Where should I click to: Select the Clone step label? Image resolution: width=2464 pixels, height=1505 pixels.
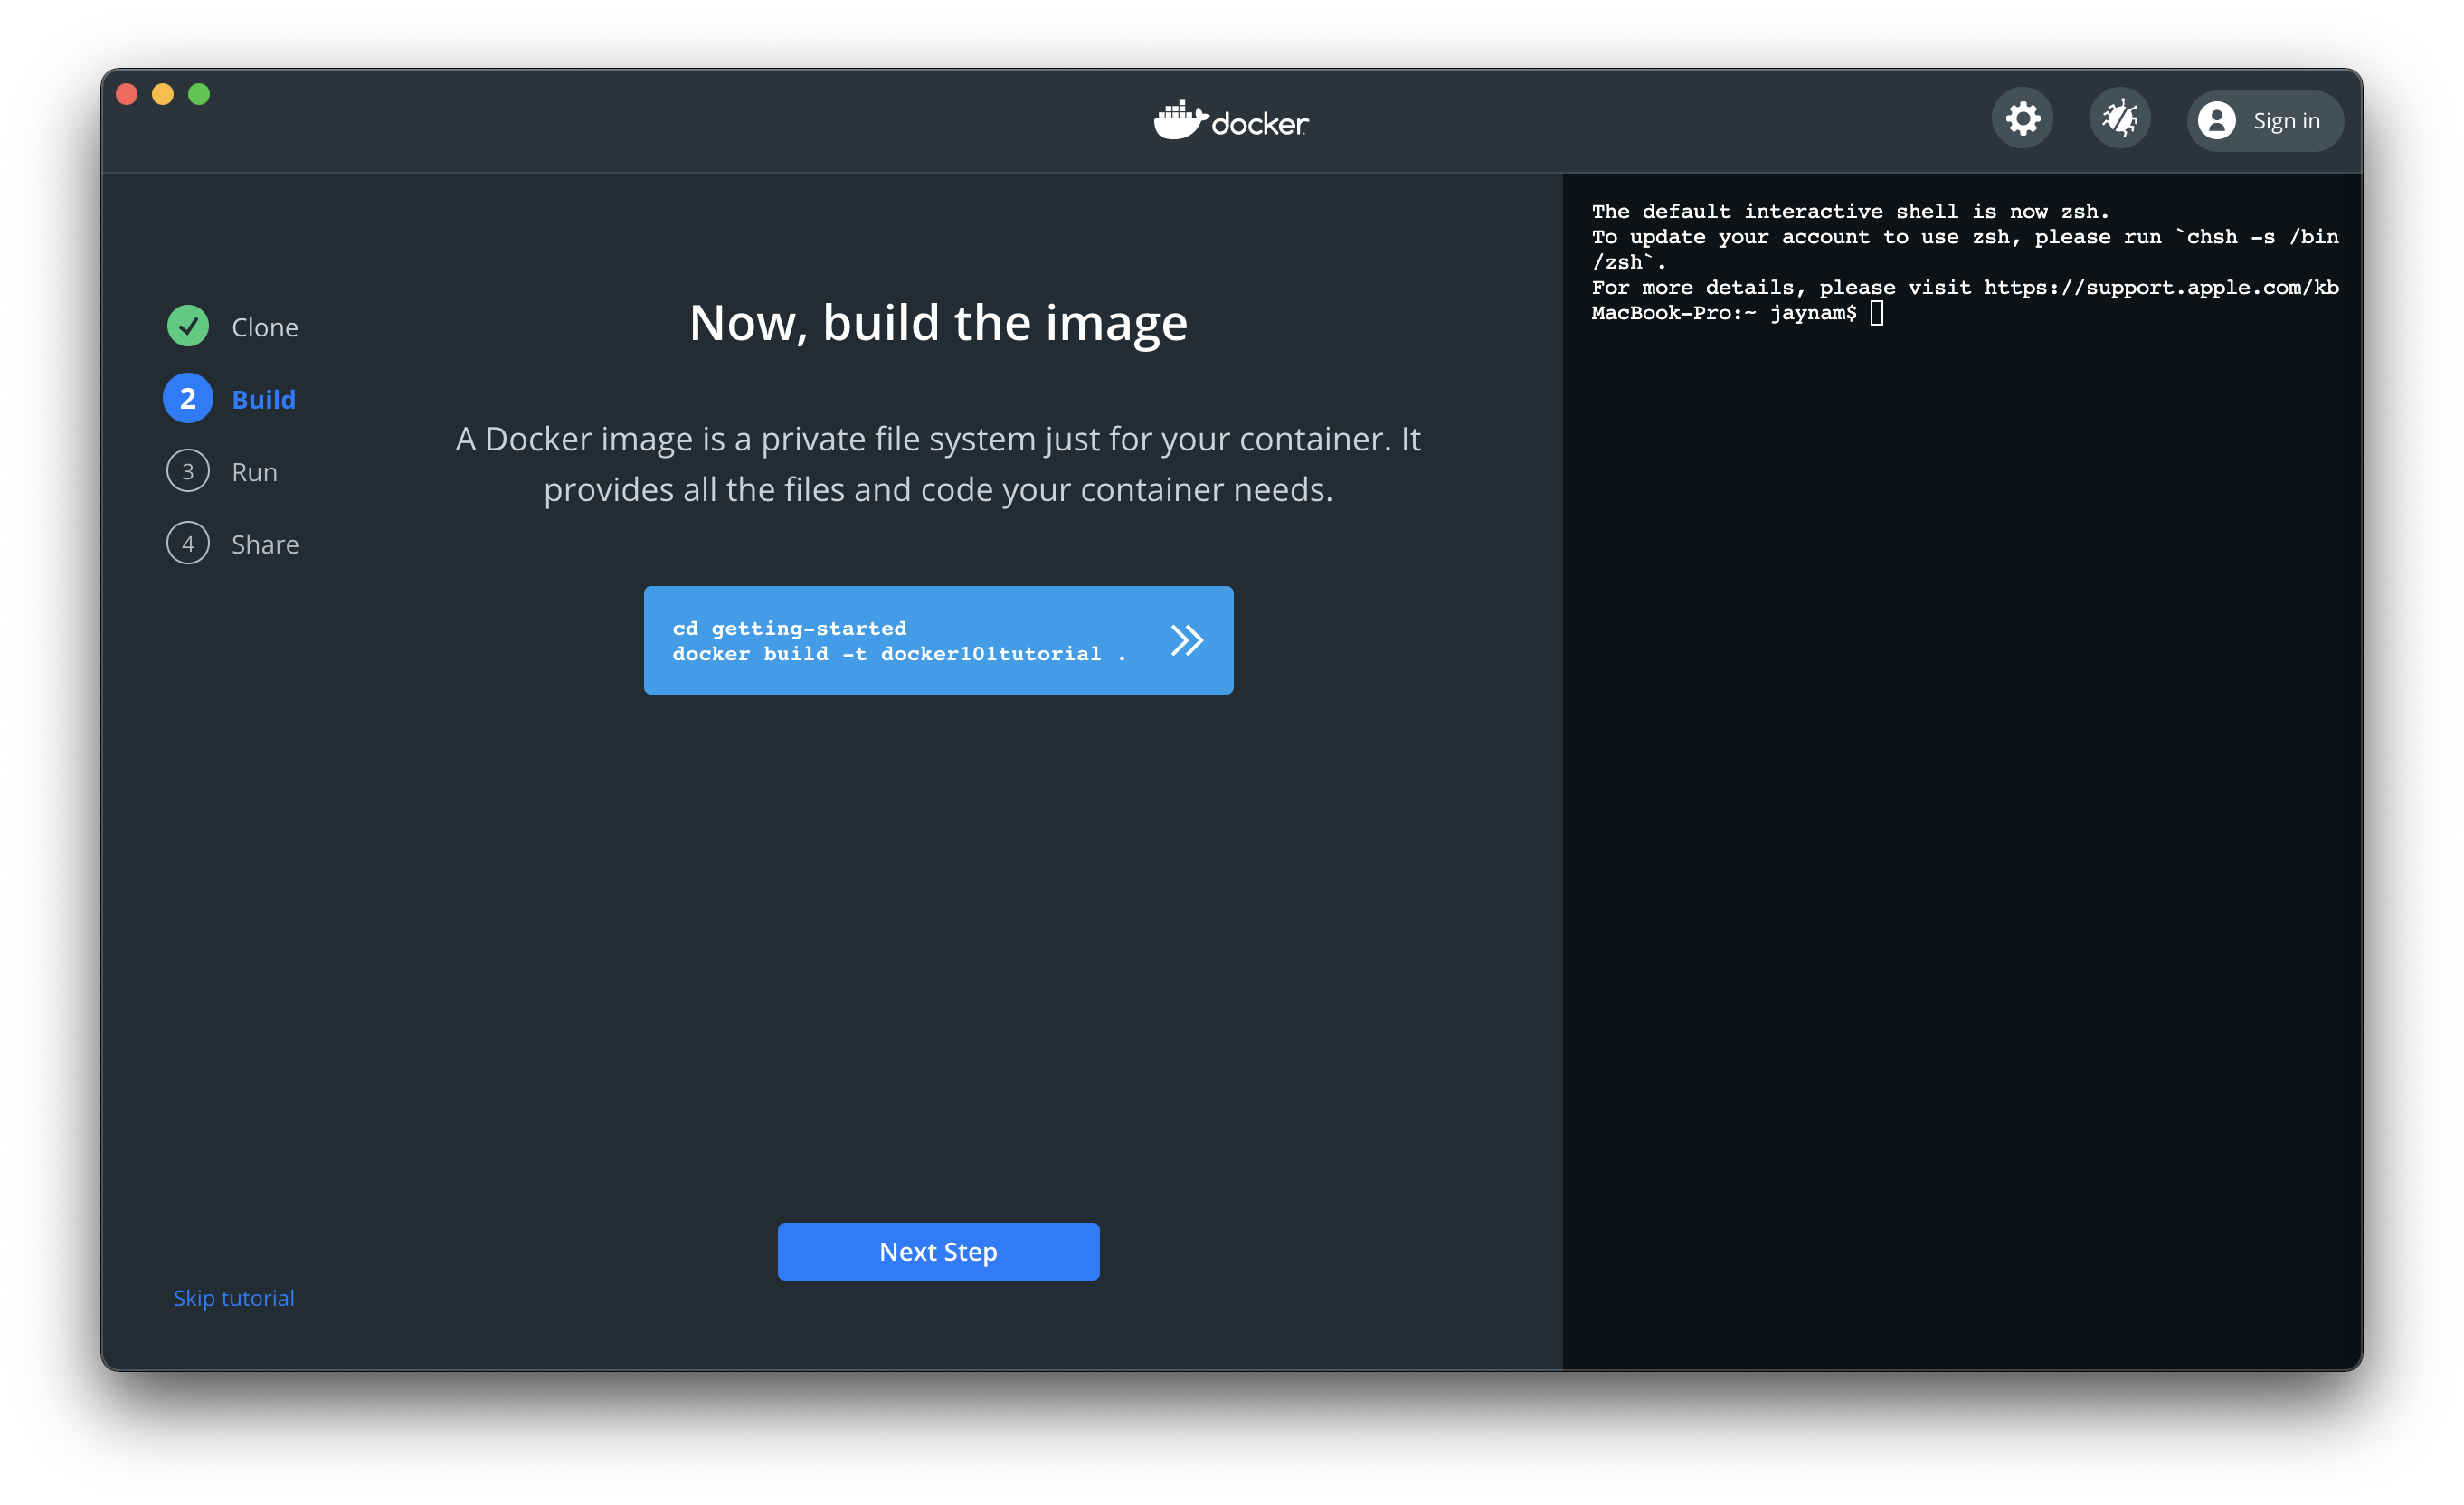tap(265, 327)
